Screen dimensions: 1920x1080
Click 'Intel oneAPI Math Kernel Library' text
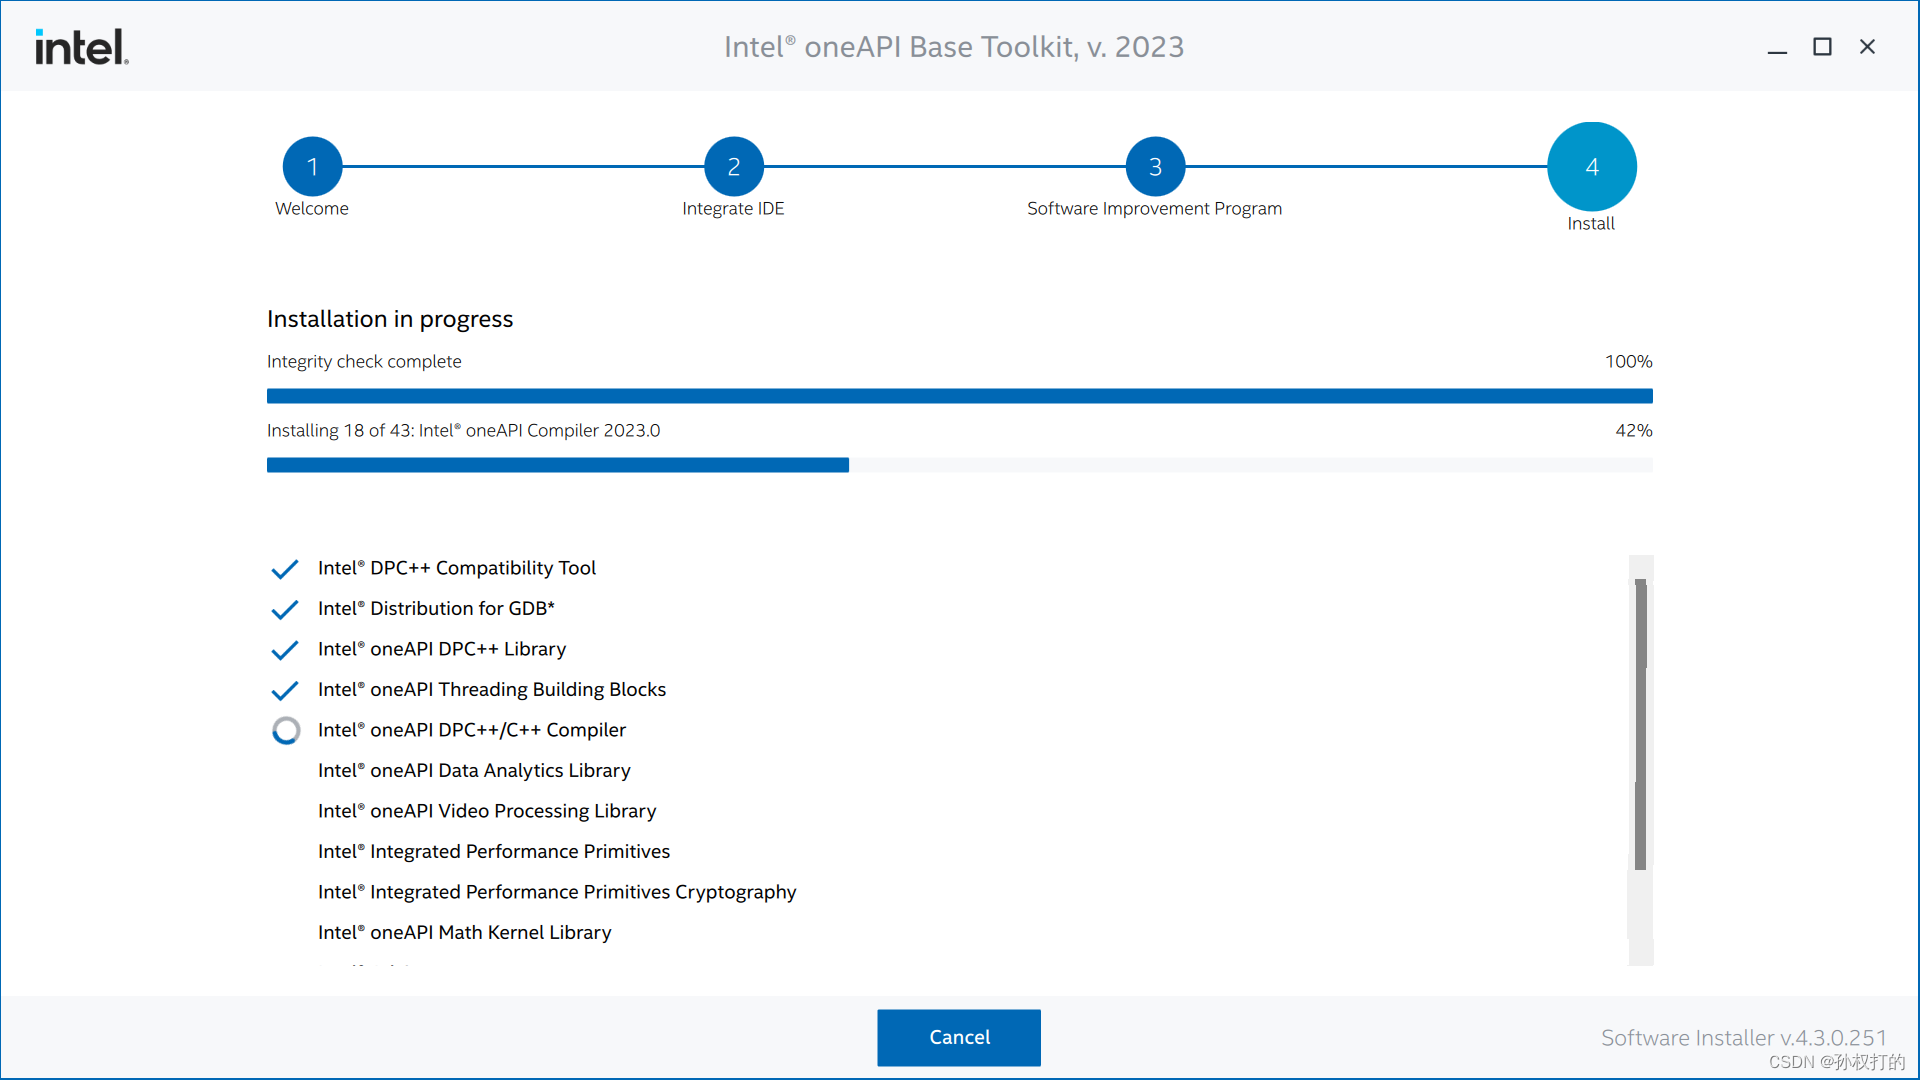point(465,932)
